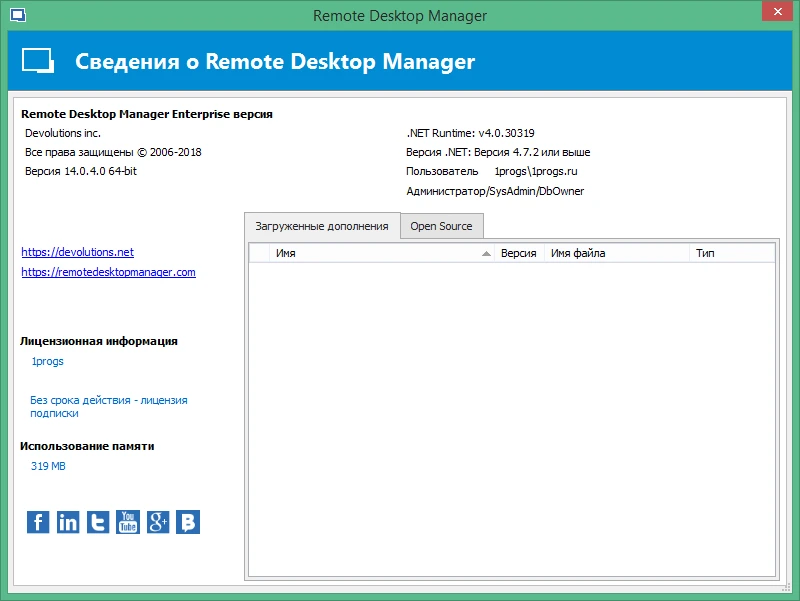Click the Devolutions inc. company name

click(x=63, y=133)
